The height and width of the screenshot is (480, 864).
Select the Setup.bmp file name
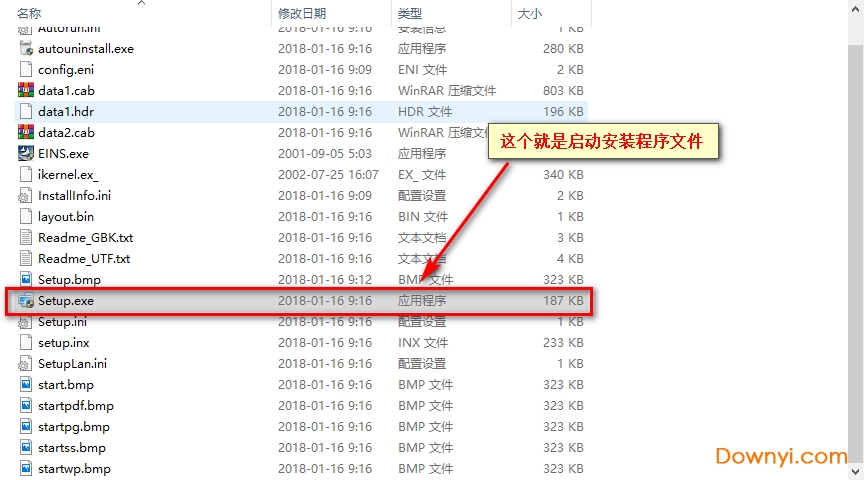click(x=69, y=279)
